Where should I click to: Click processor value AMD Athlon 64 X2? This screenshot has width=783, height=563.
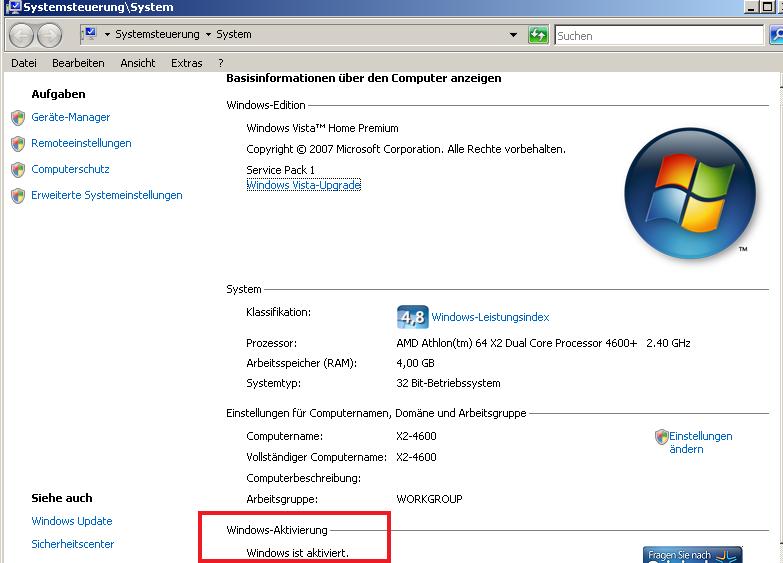[543, 343]
